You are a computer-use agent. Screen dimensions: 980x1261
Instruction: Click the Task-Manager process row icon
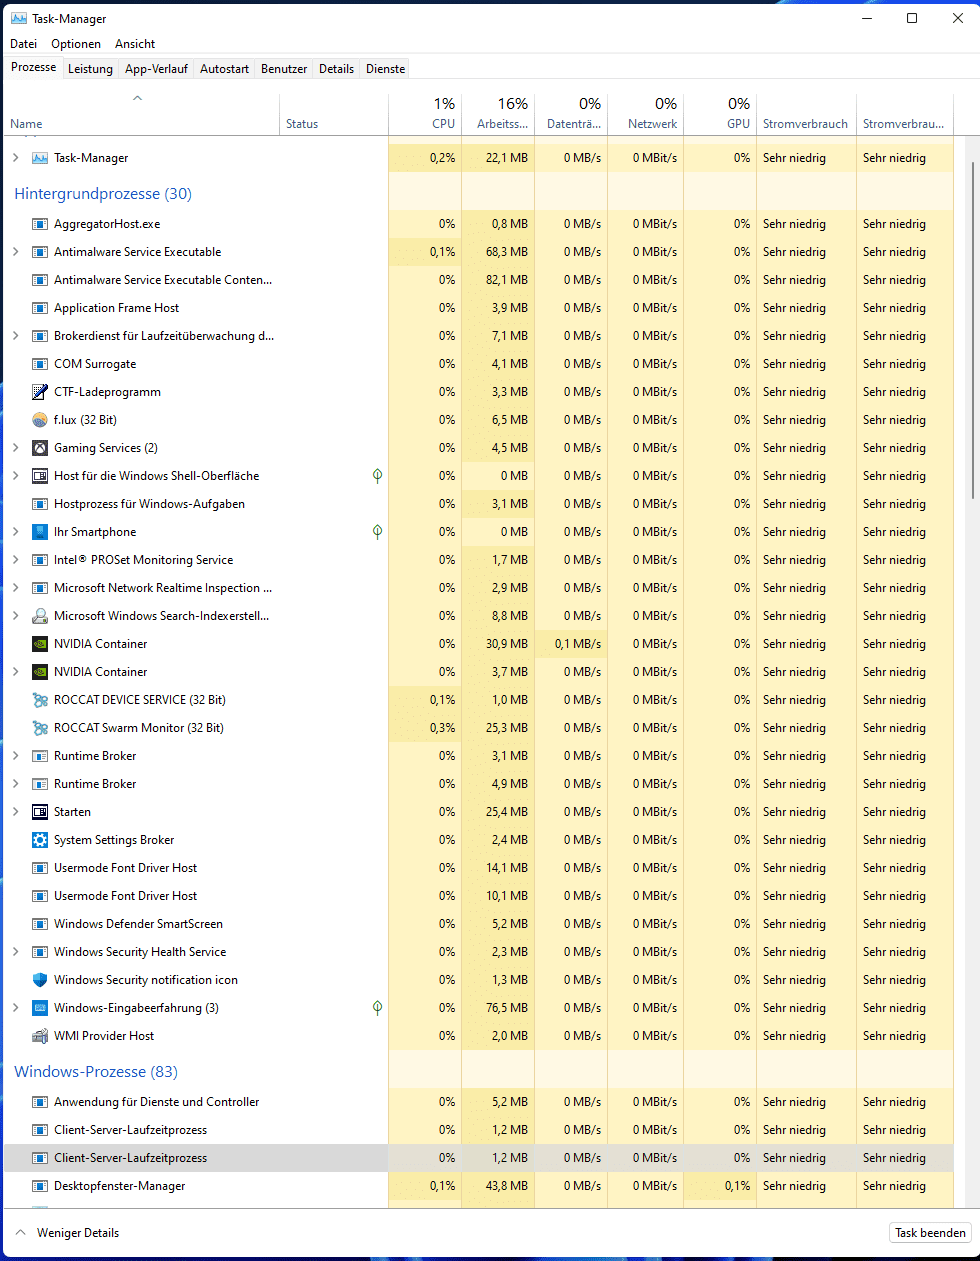pyautogui.click(x=40, y=158)
